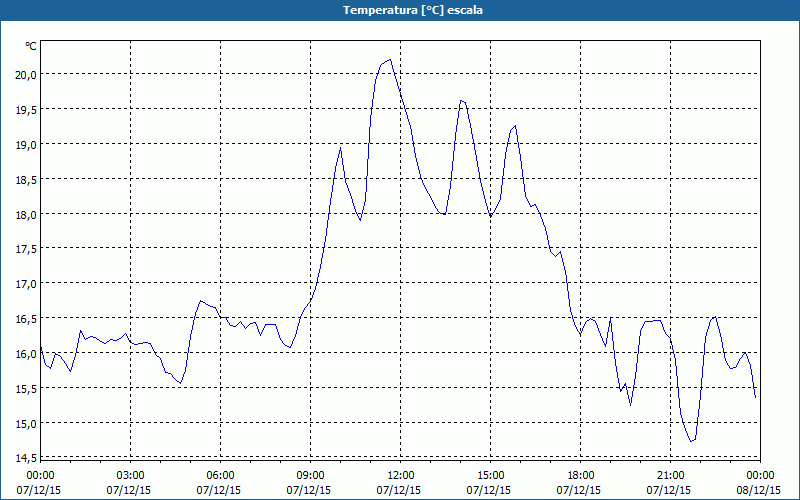
Task: Click the curve's lowest dip after 21:00
Action: [x=691, y=441]
